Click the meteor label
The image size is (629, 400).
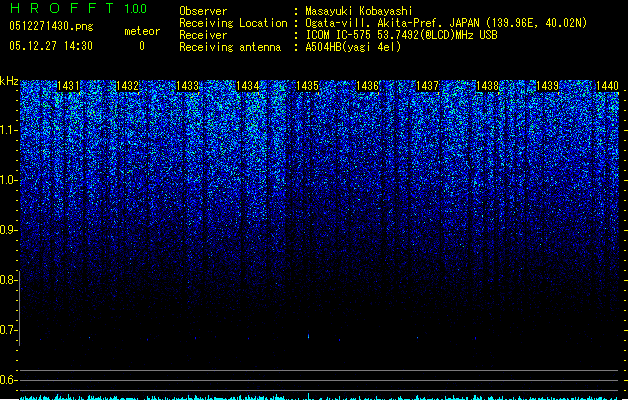tap(142, 31)
